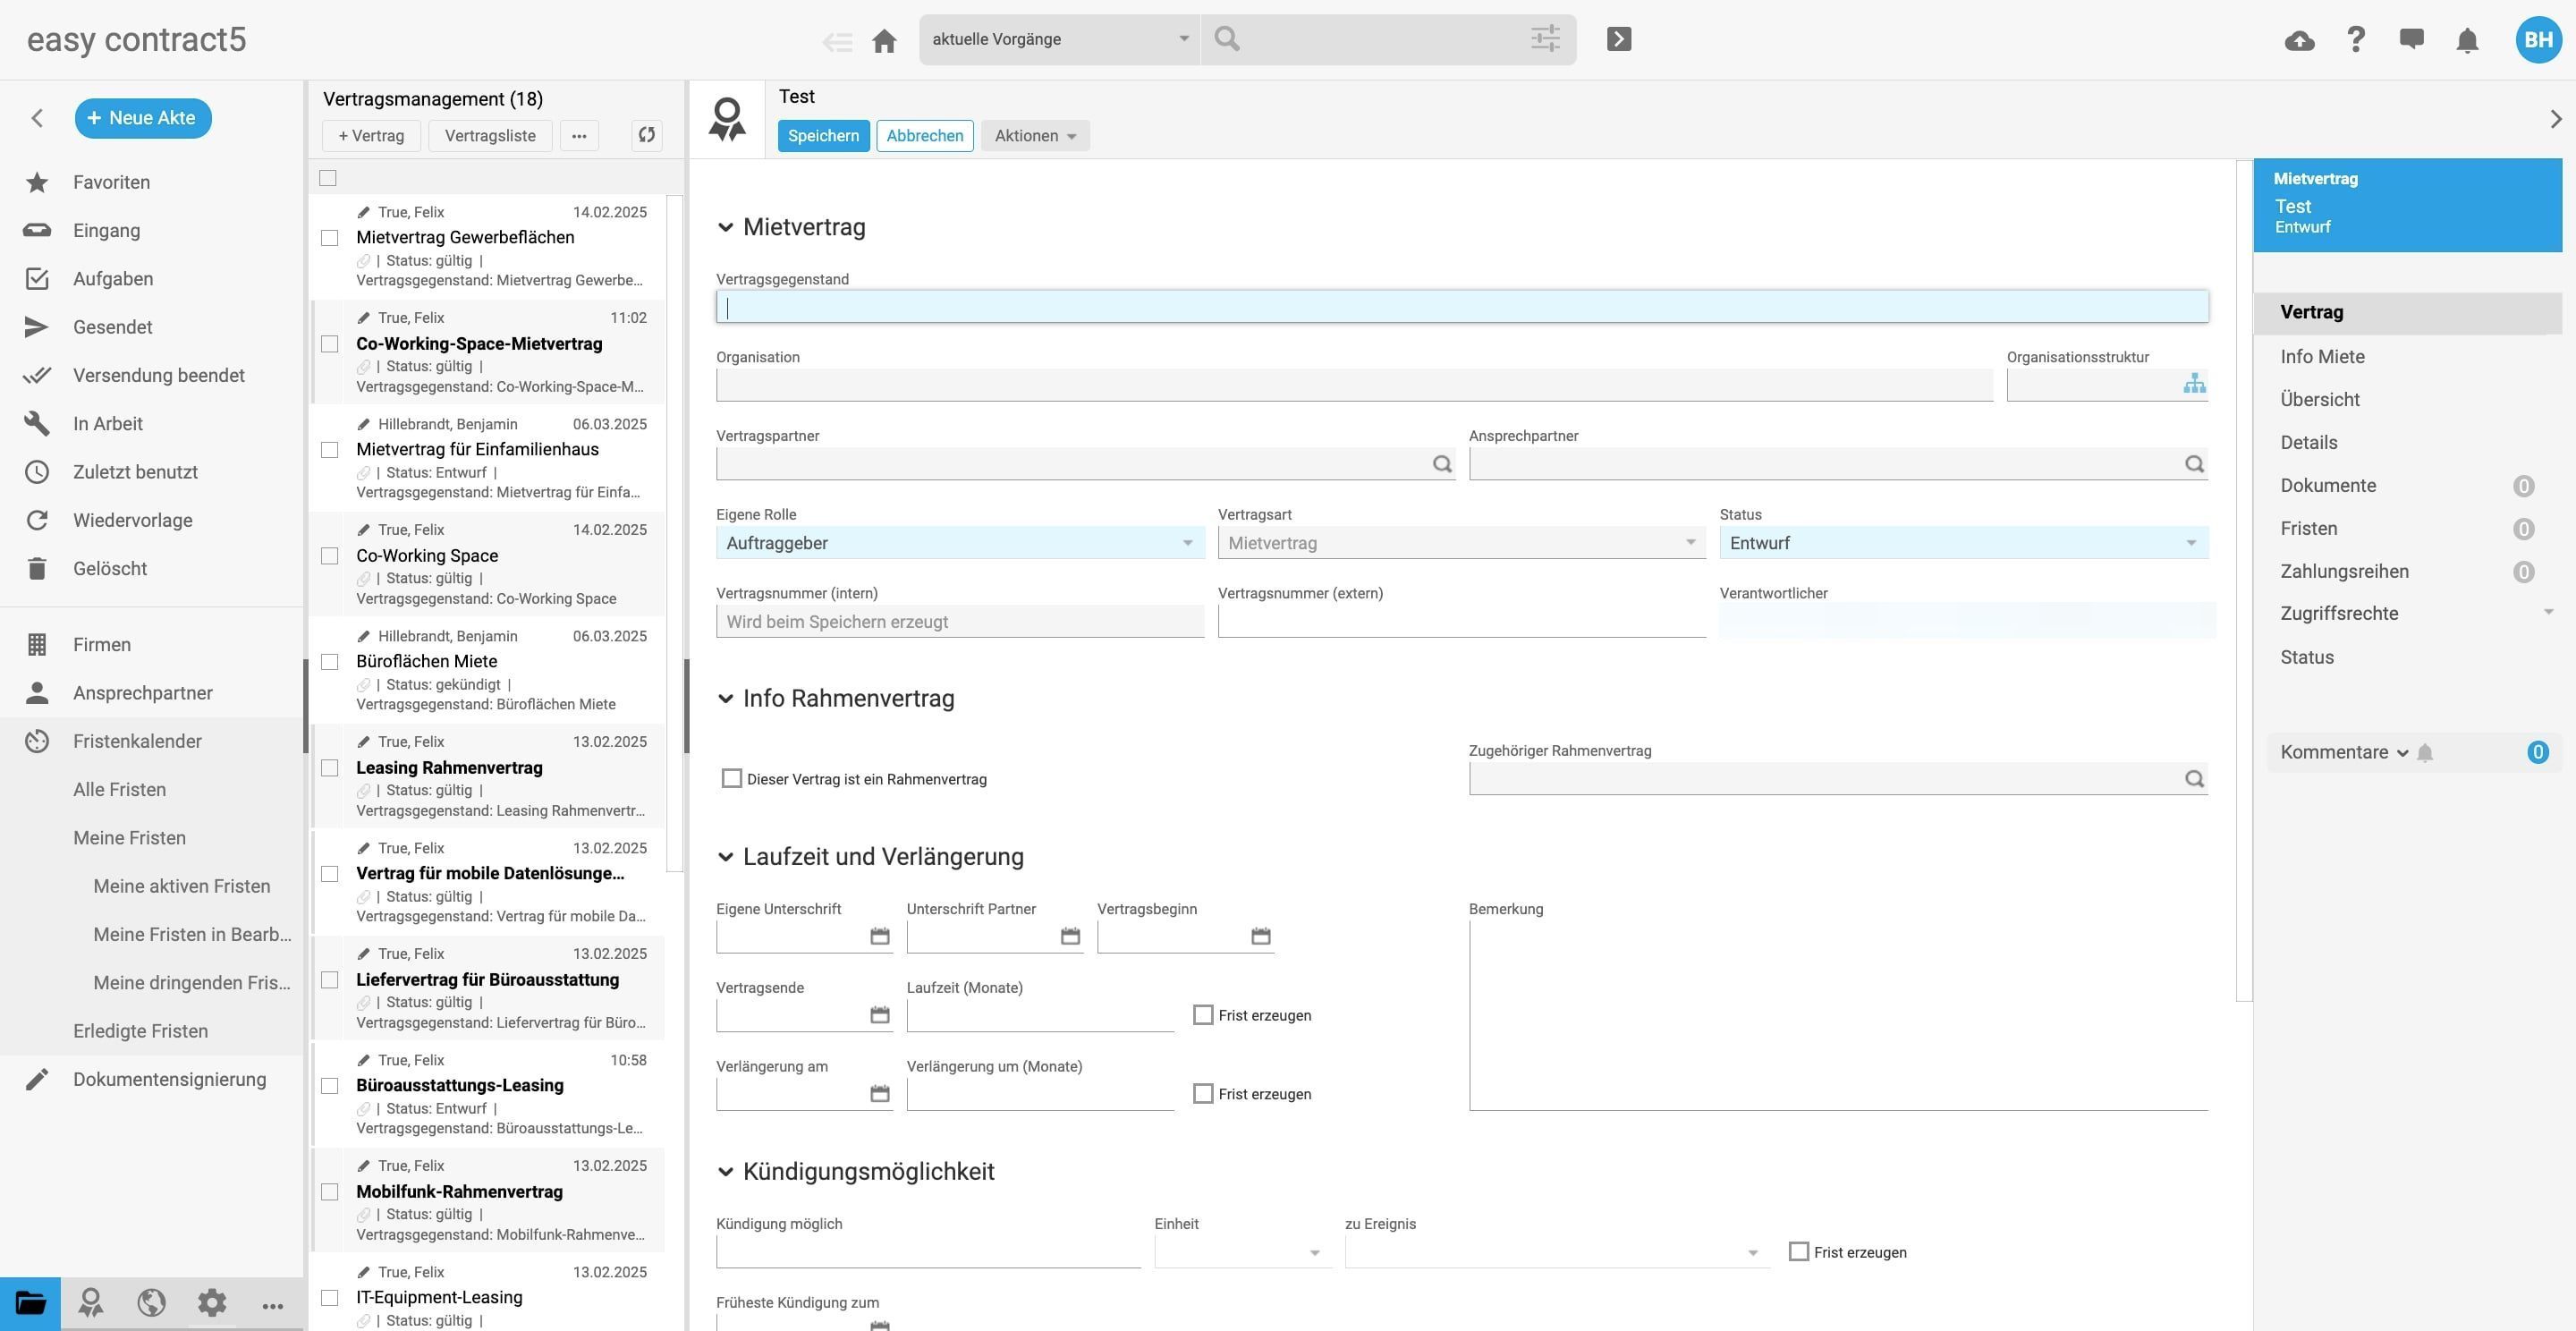Open the search icon in the Vertragspartner field

pos(1443,464)
